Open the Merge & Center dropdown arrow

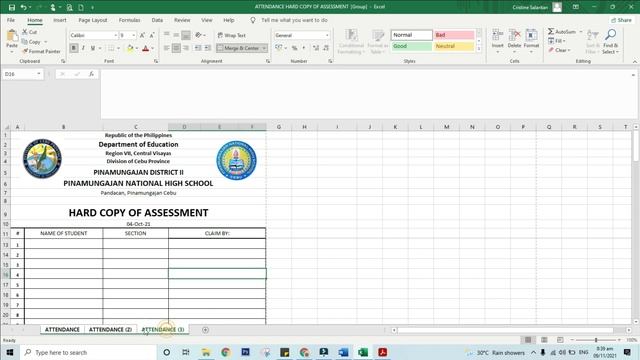pos(264,48)
